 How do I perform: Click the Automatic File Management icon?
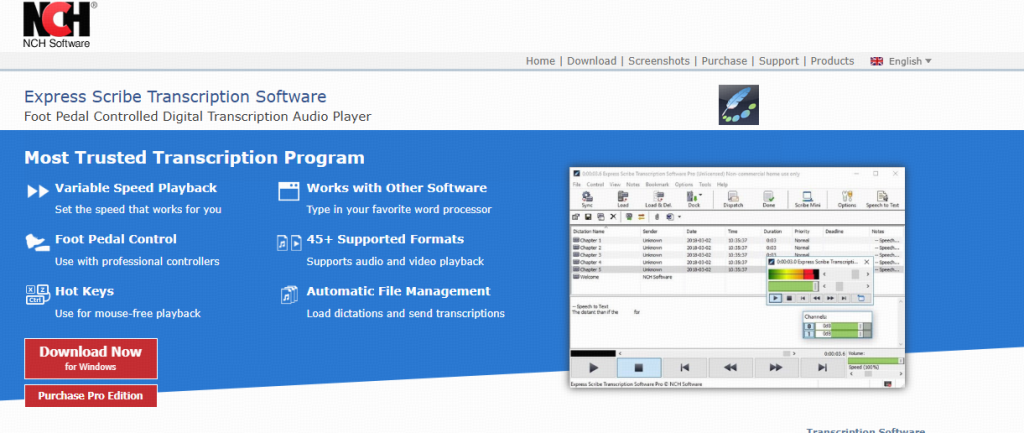(289, 295)
